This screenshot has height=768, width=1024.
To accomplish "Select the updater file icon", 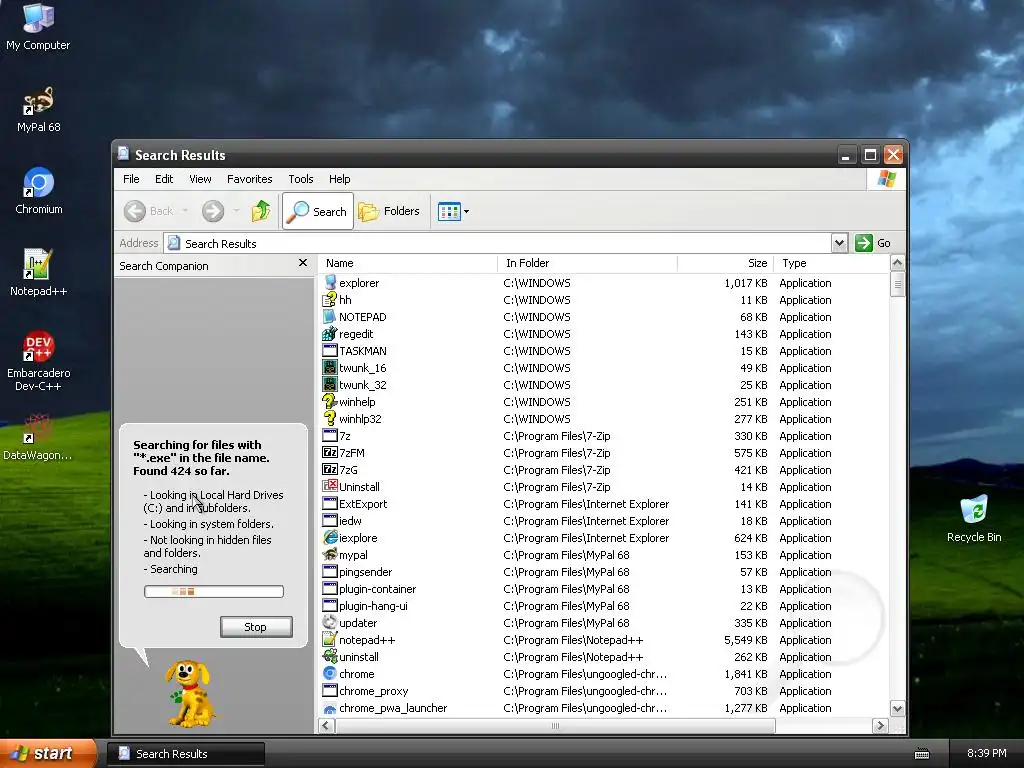I will pos(330,622).
